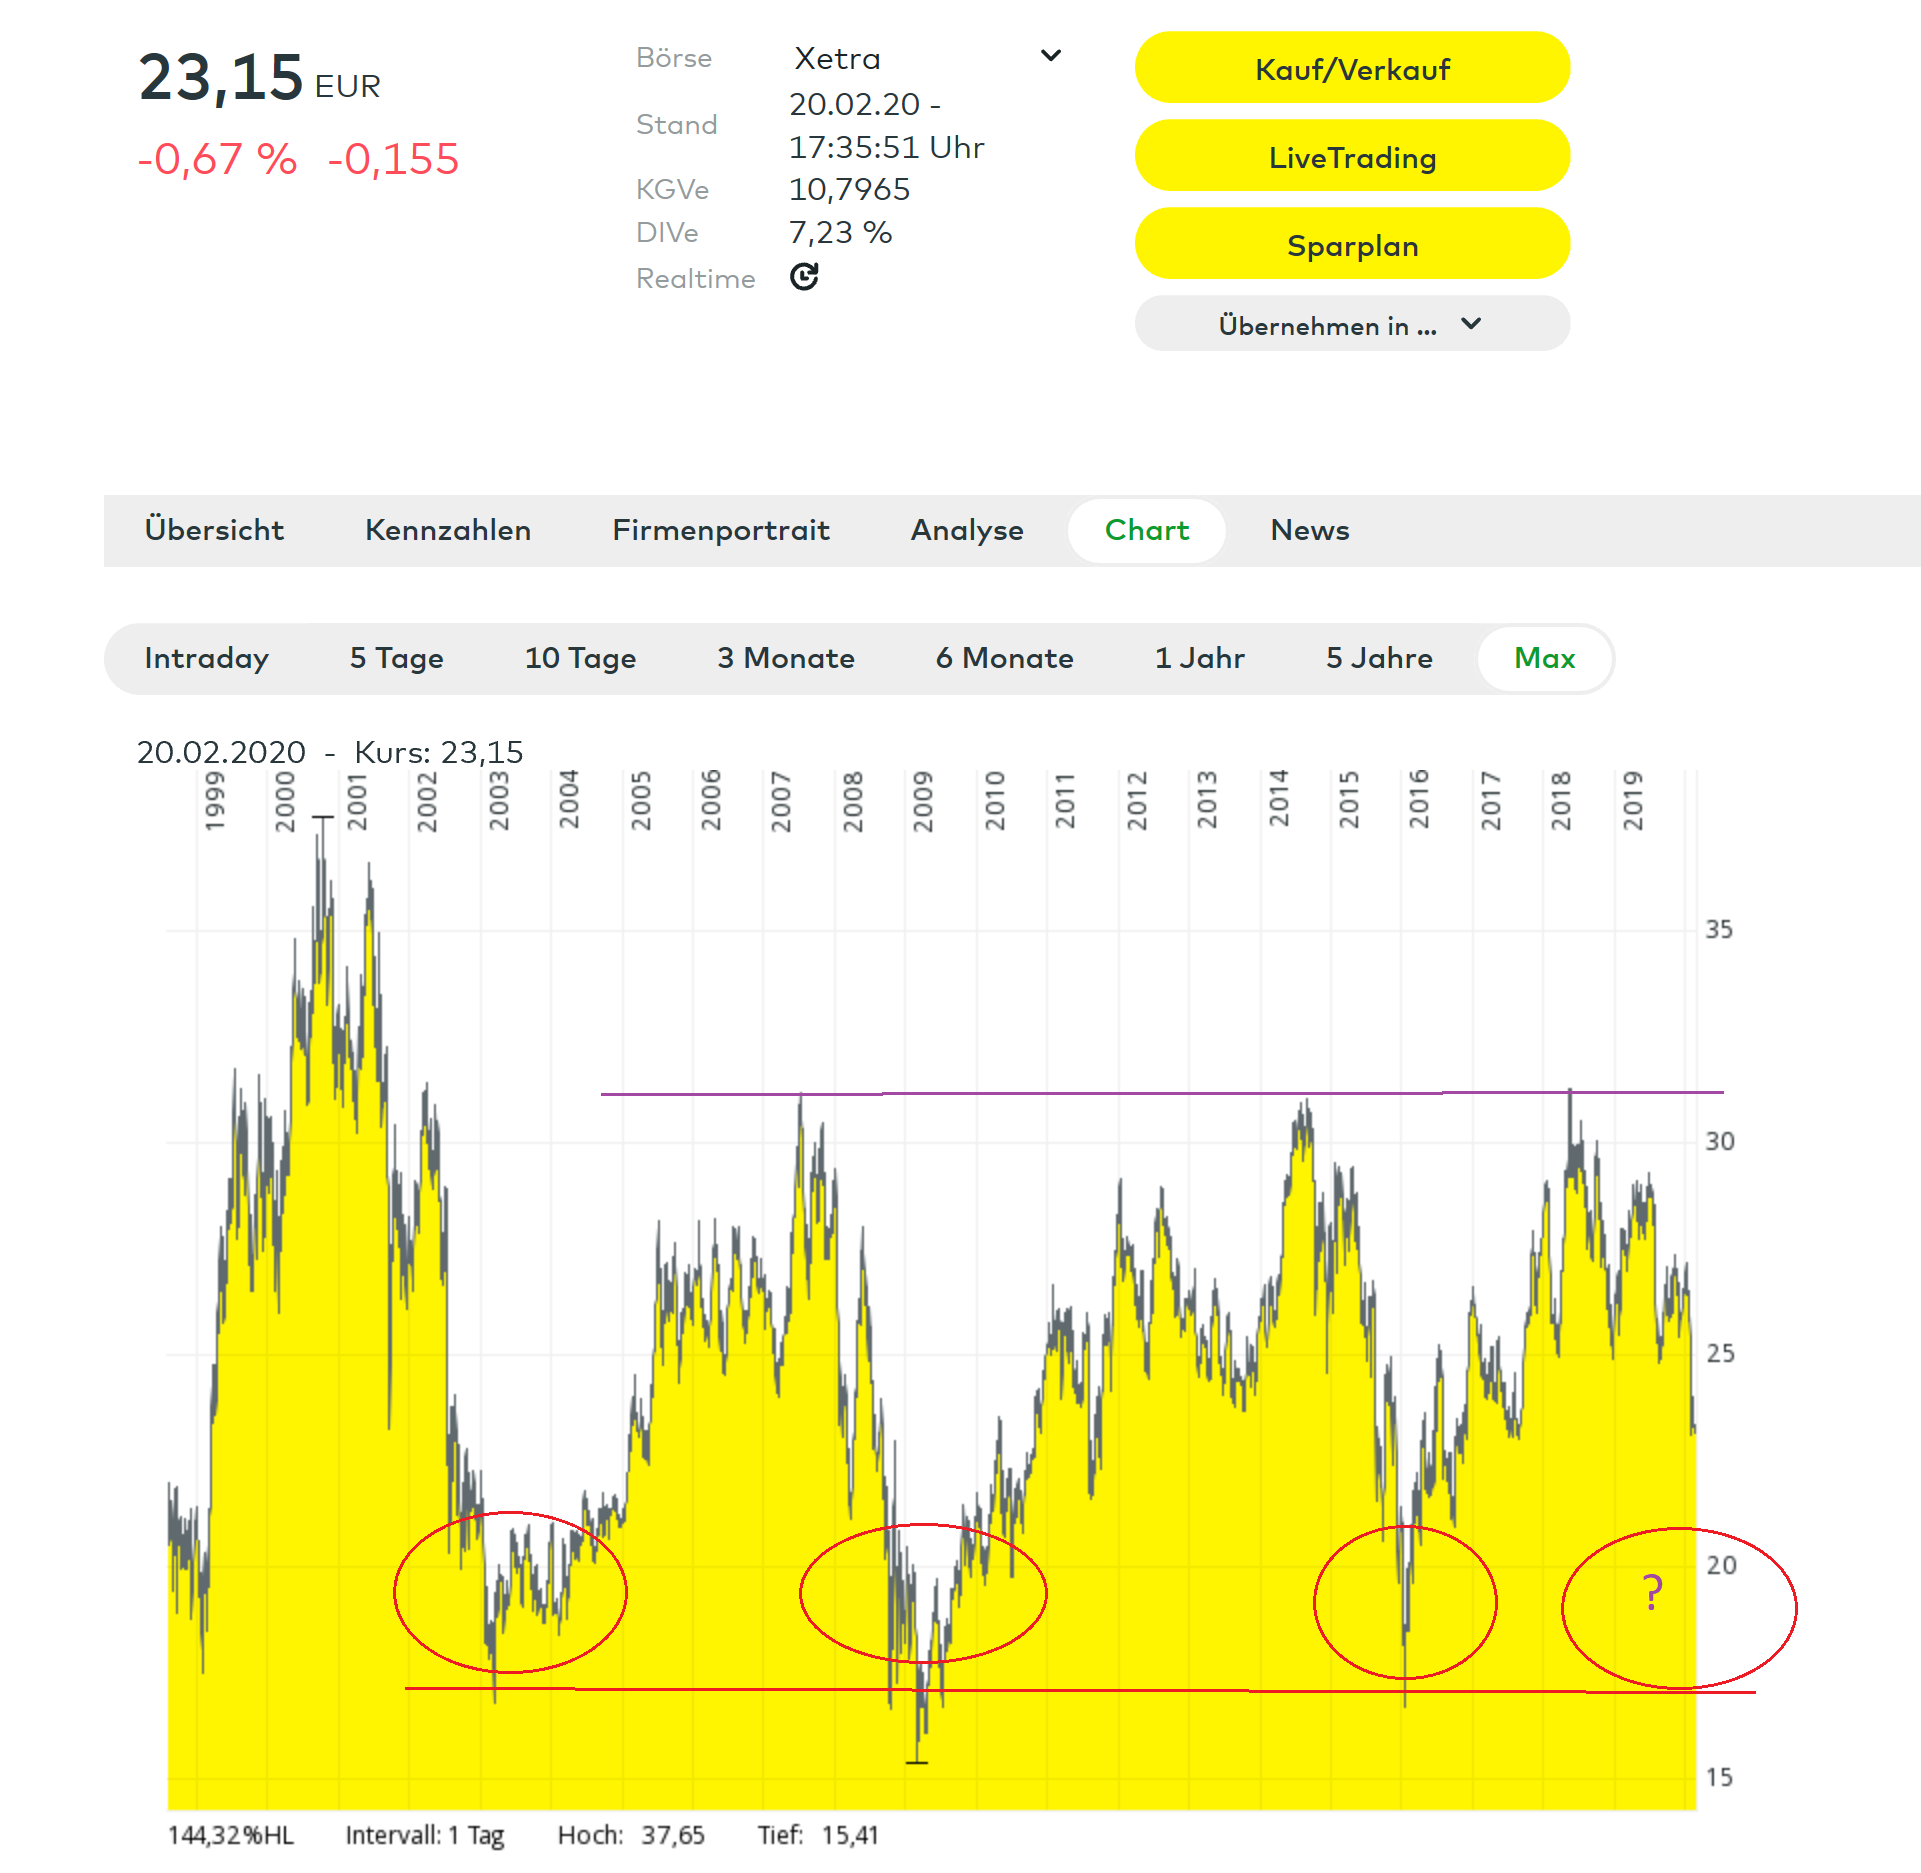Select the 6 Monate range
This screenshot has height=1873, width=1921.
pos(1004,658)
